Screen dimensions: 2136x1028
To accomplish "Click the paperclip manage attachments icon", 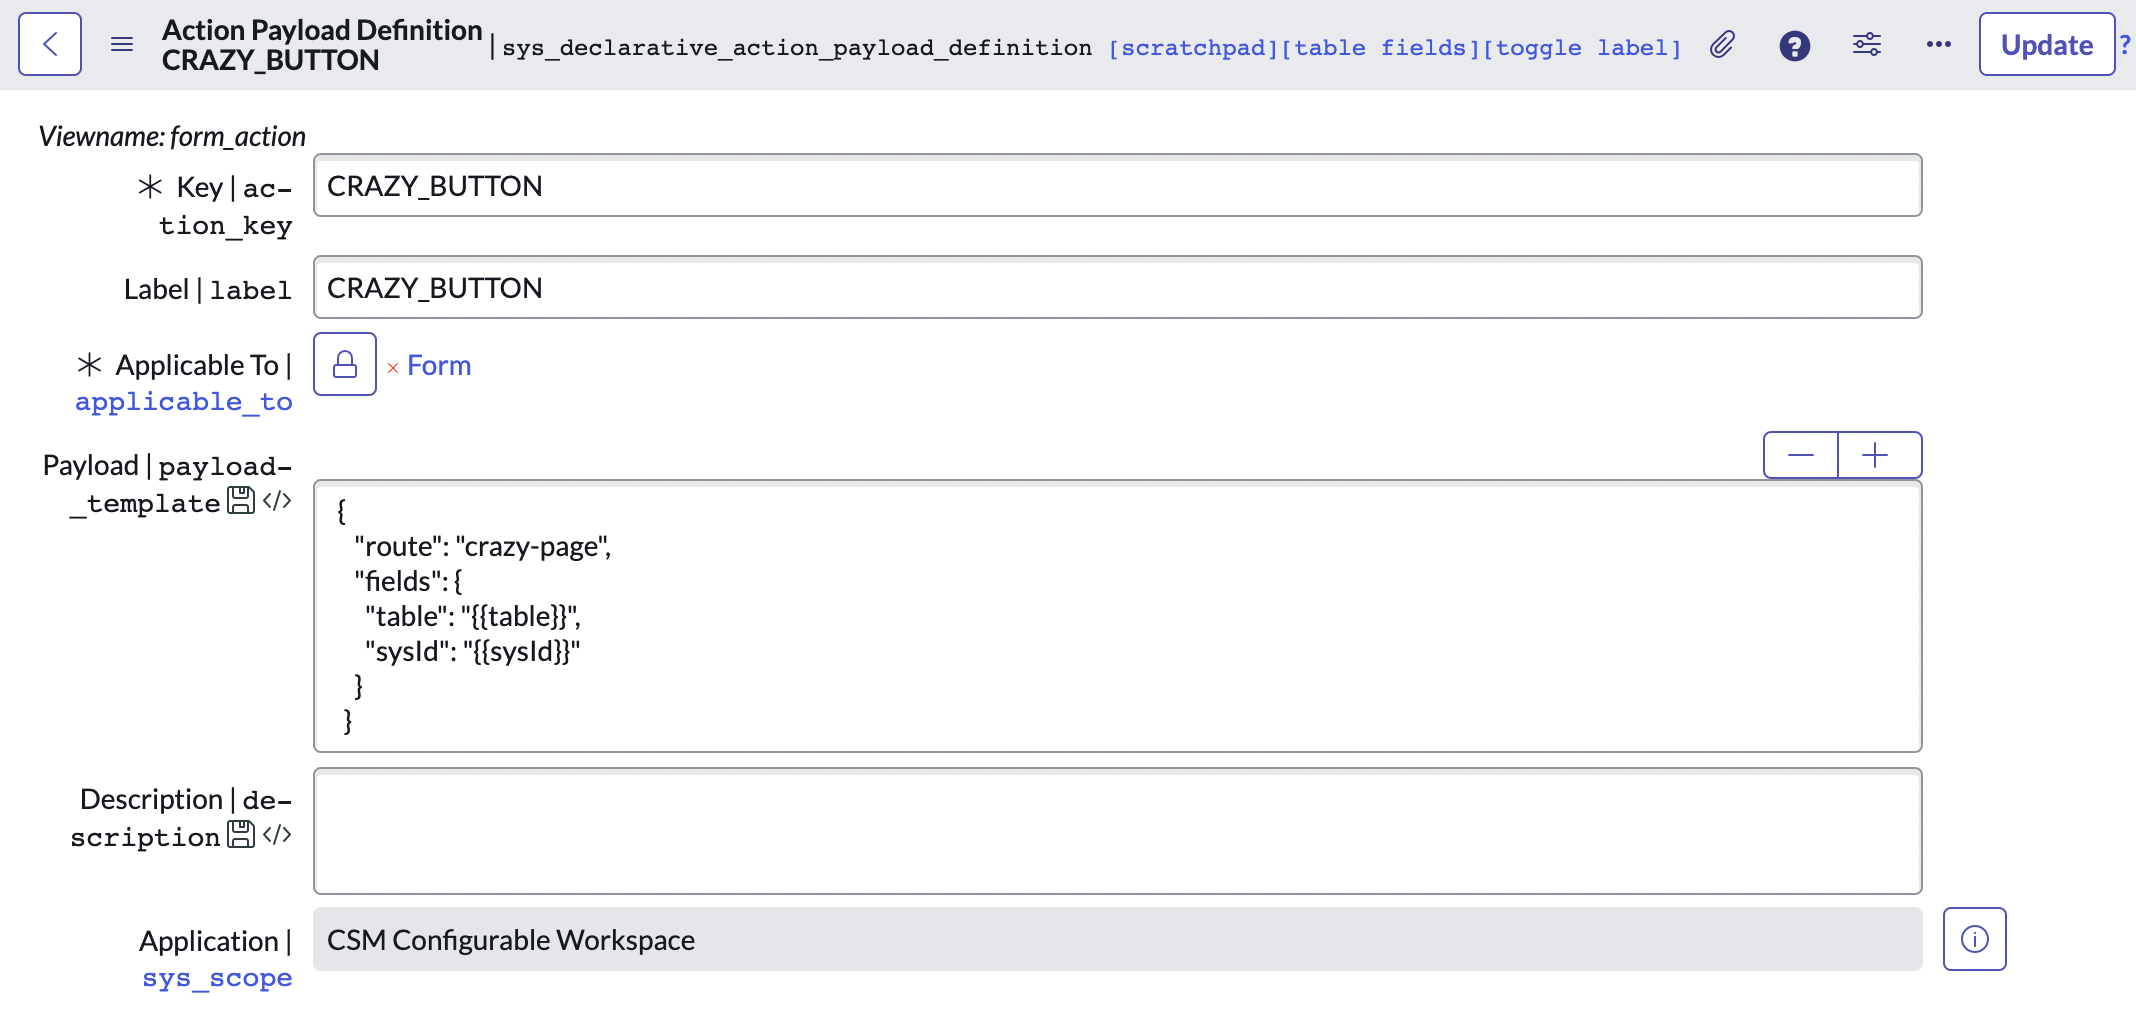I will pos(1721,45).
